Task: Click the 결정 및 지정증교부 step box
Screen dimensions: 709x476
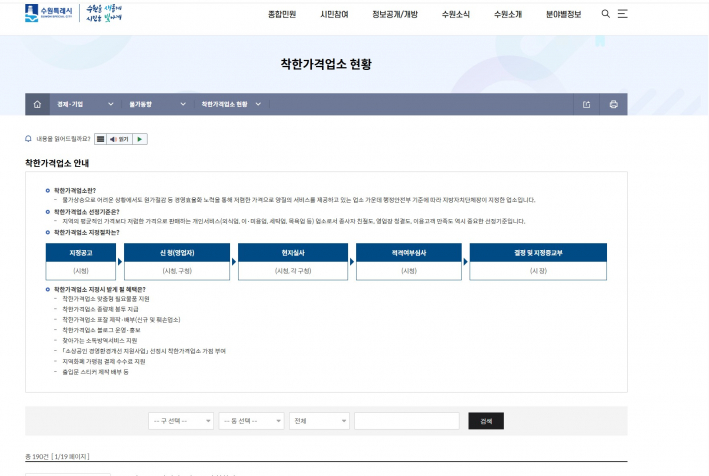Action: [538, 262]
